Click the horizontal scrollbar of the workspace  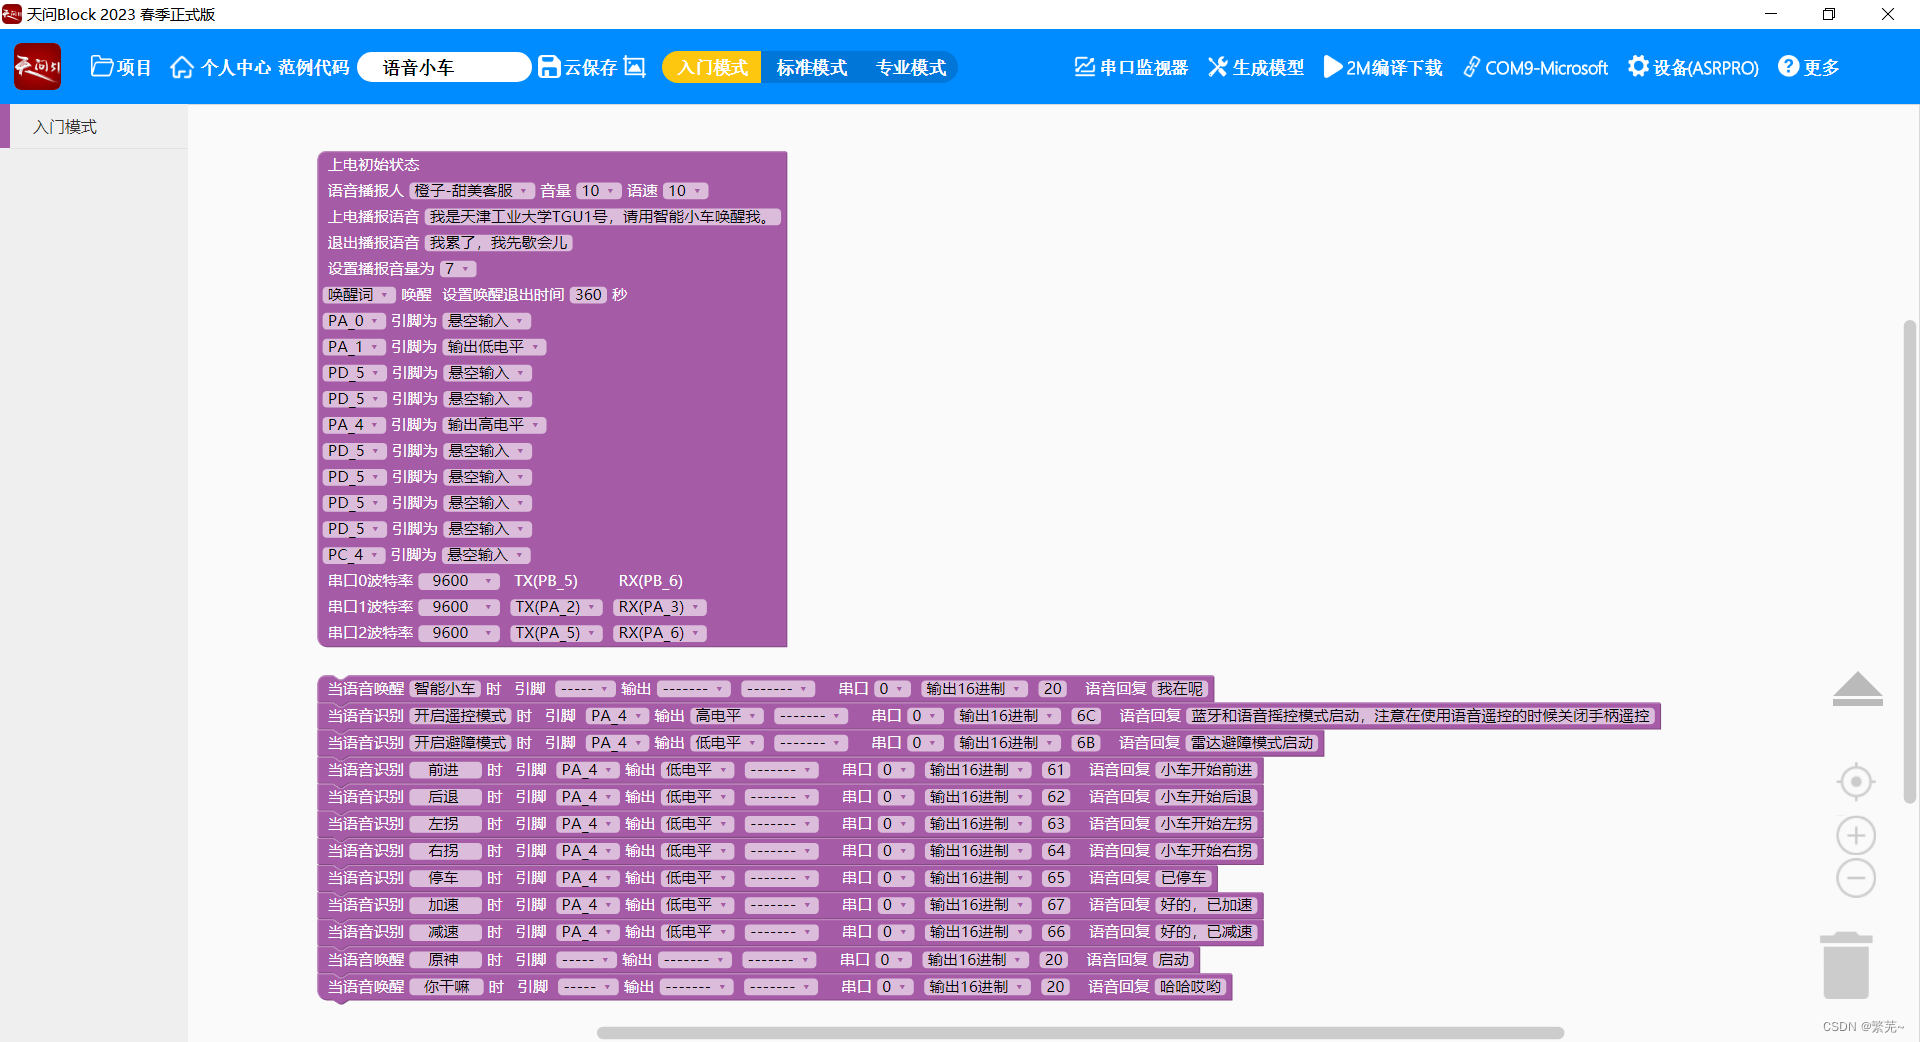(1080, 1032)
